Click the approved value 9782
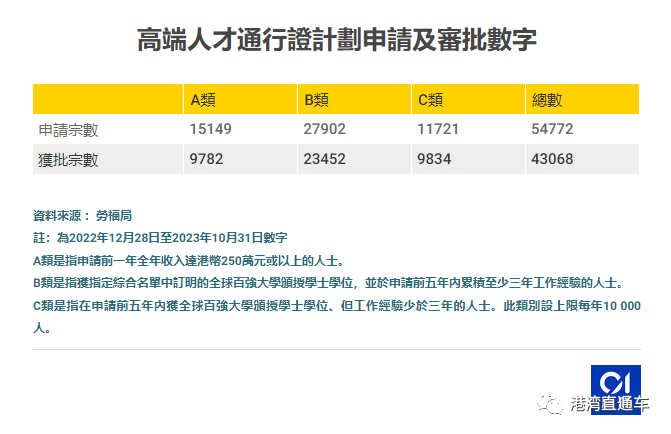 [206, 159]
